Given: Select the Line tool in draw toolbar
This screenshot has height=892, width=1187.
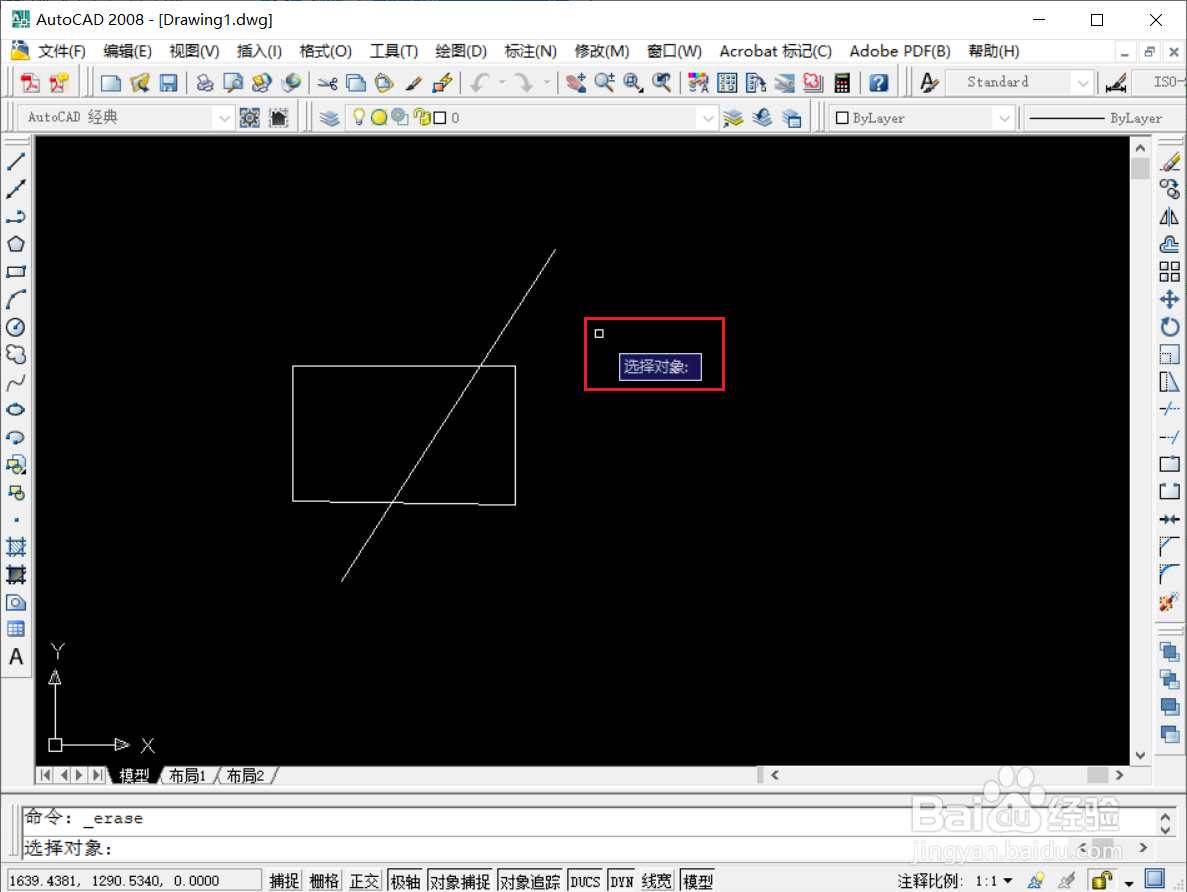Looking at the screenshot, I should coord(16,161).
